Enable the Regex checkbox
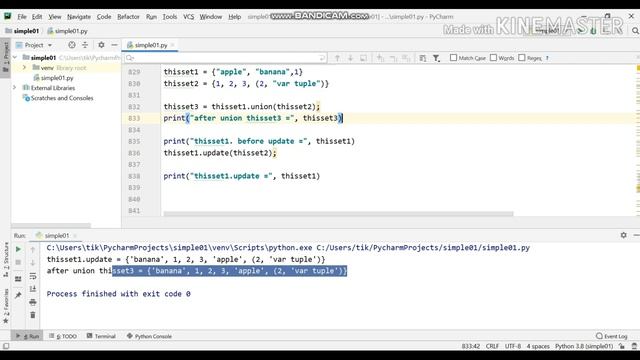Screen dimensions: 640x360 point(522,58)
